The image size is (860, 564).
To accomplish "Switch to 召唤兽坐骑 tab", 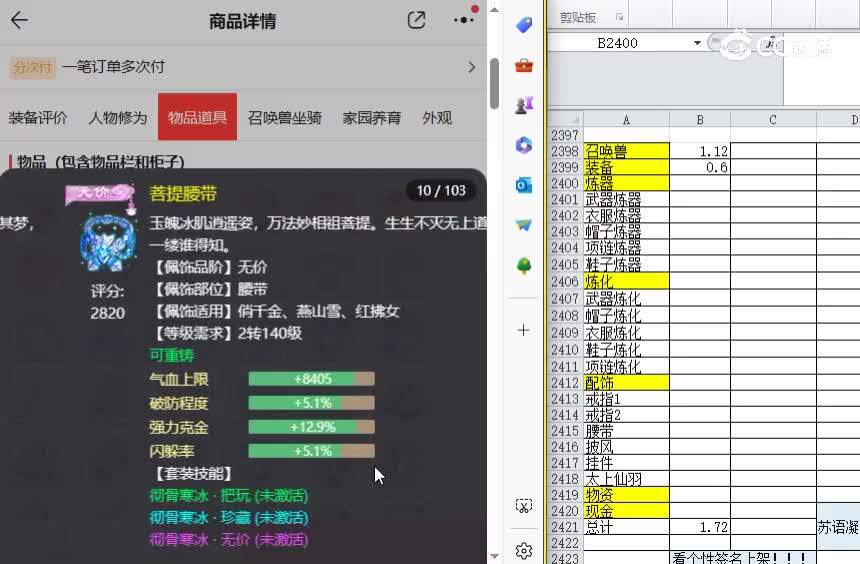I will click(x=285, y=117).
